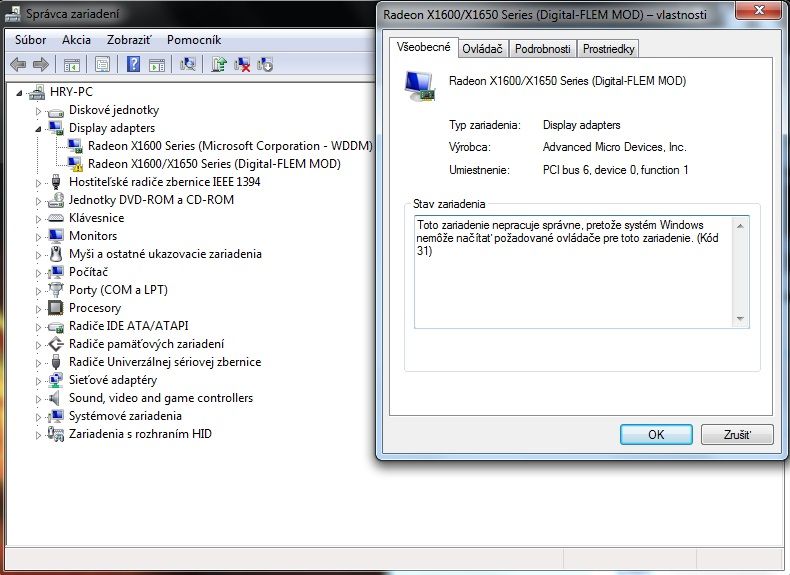The height and width of the screenshot is (575, 790).
Task: Open the Zobraziť menu
Action: [x=128, y=40]
